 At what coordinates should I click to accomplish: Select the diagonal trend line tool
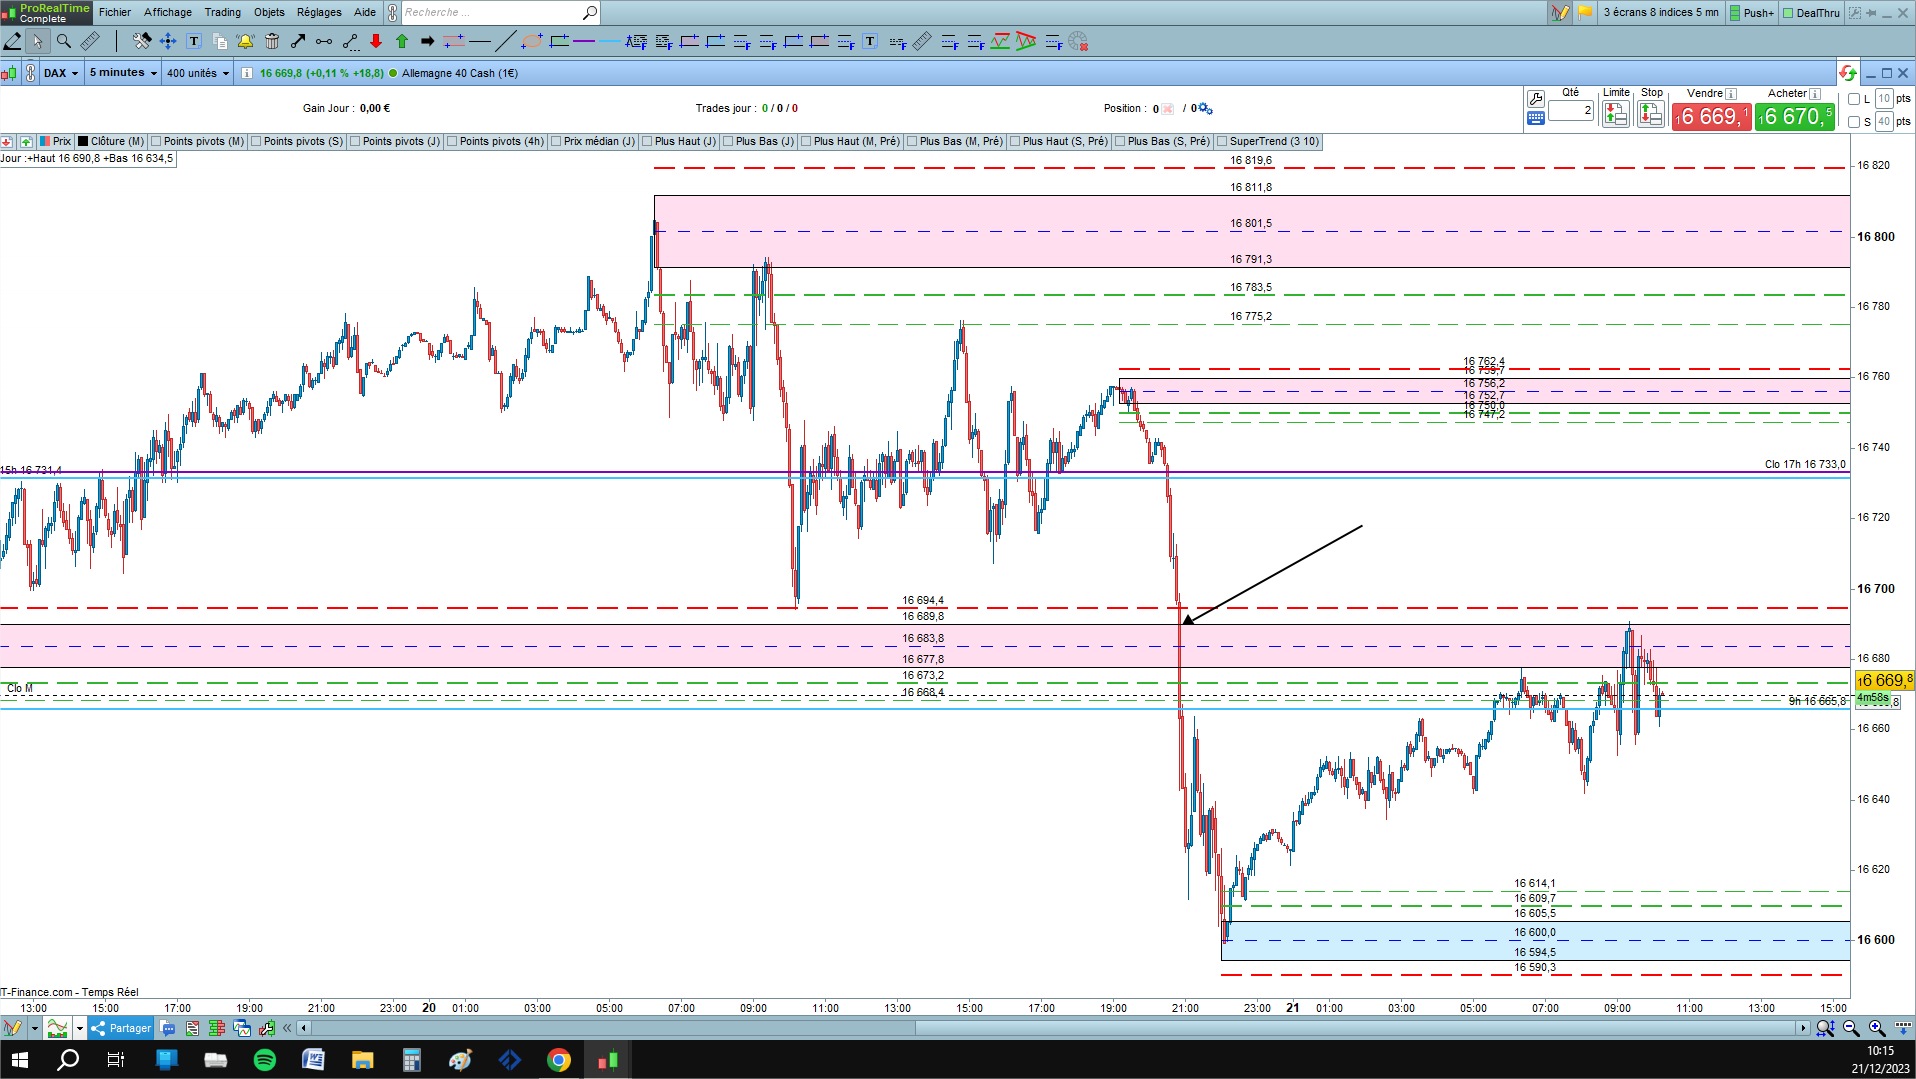pos(506,41)
